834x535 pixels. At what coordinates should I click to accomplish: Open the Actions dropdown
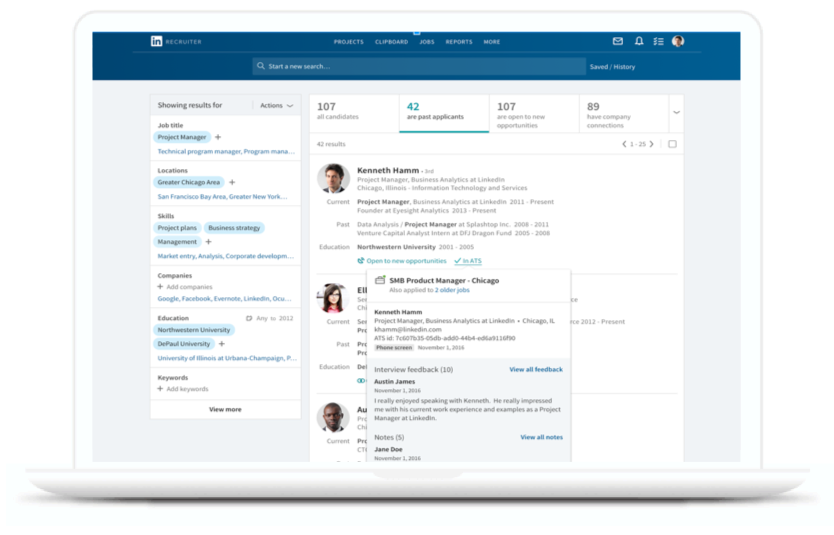(277, 105)
